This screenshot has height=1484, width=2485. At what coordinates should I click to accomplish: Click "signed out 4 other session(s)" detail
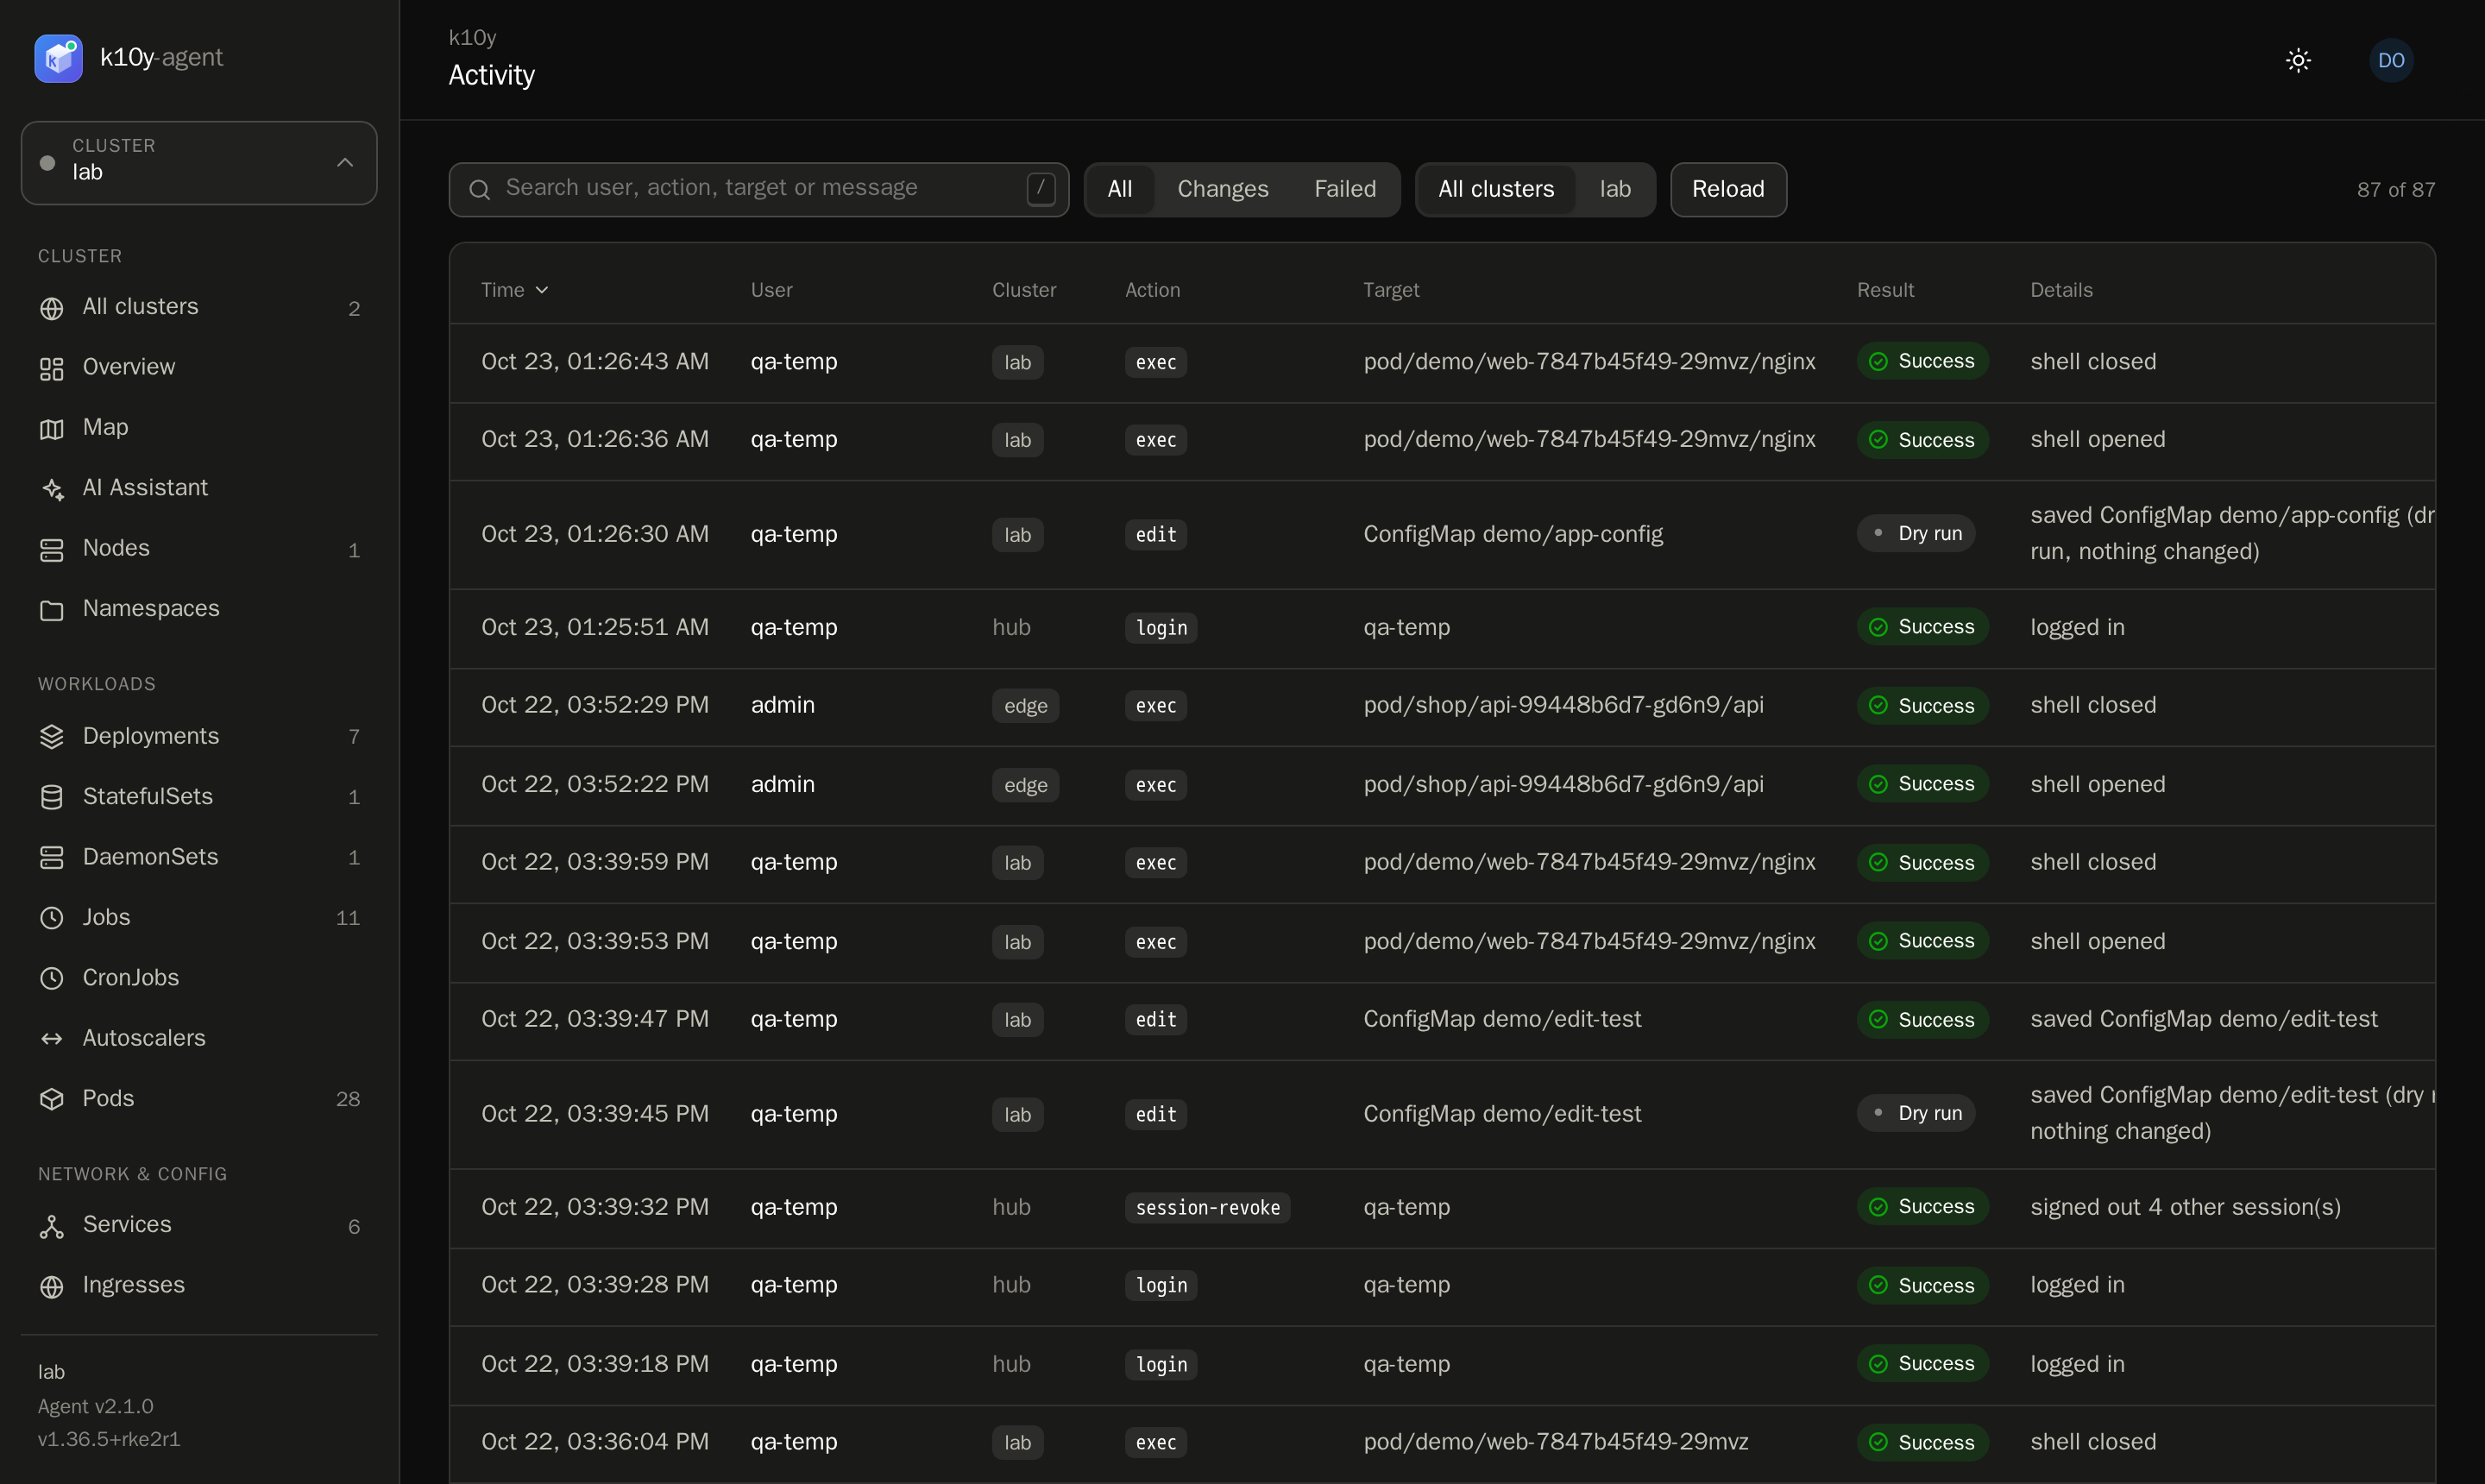pyautogui.click(x=2185, y=1207)
